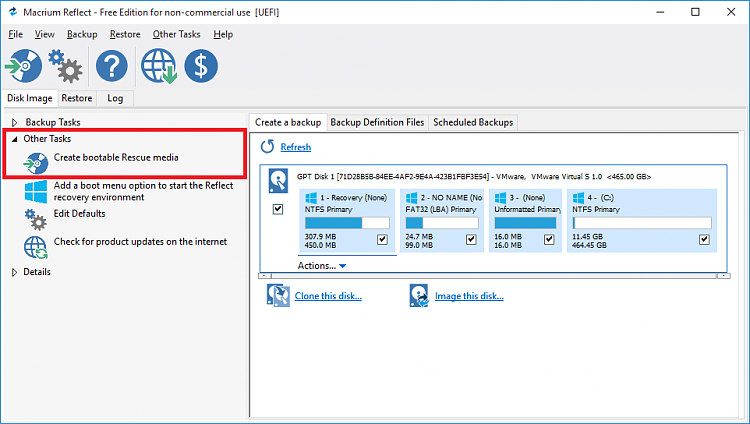Click the Windows flag on partition 4 (C:)
Screen dimensions: 750x424
[578, 198]
